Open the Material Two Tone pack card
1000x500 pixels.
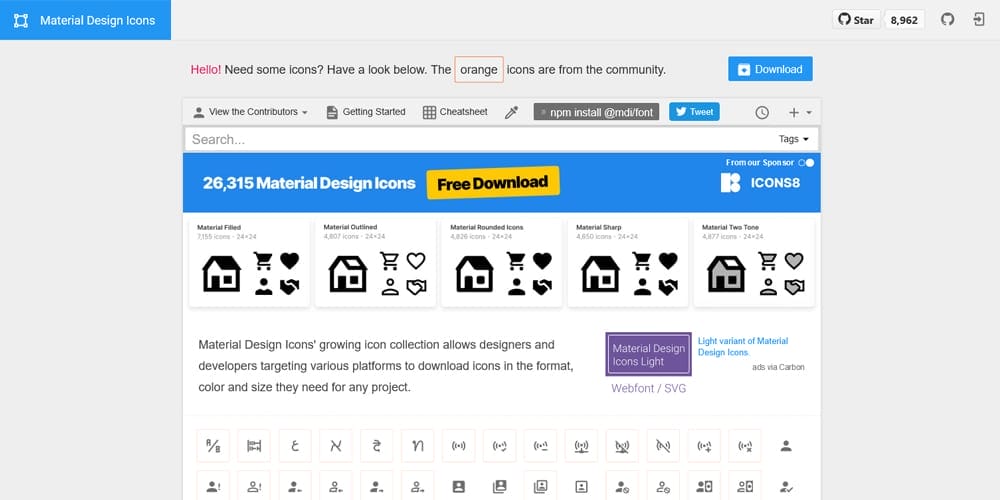coord(754,262)
